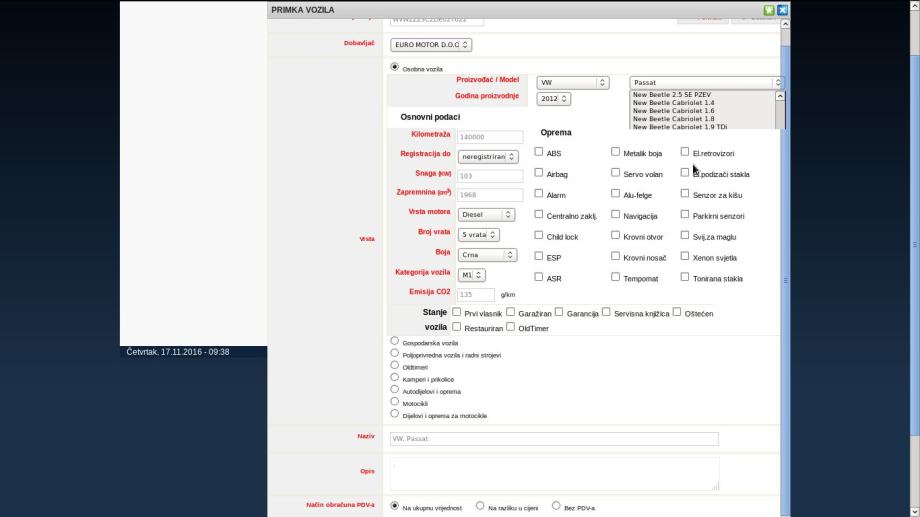The height and width of the screenshot is (517, 920).
Task: Open the Broj vrata dropdown
Action: click(478, 235)
